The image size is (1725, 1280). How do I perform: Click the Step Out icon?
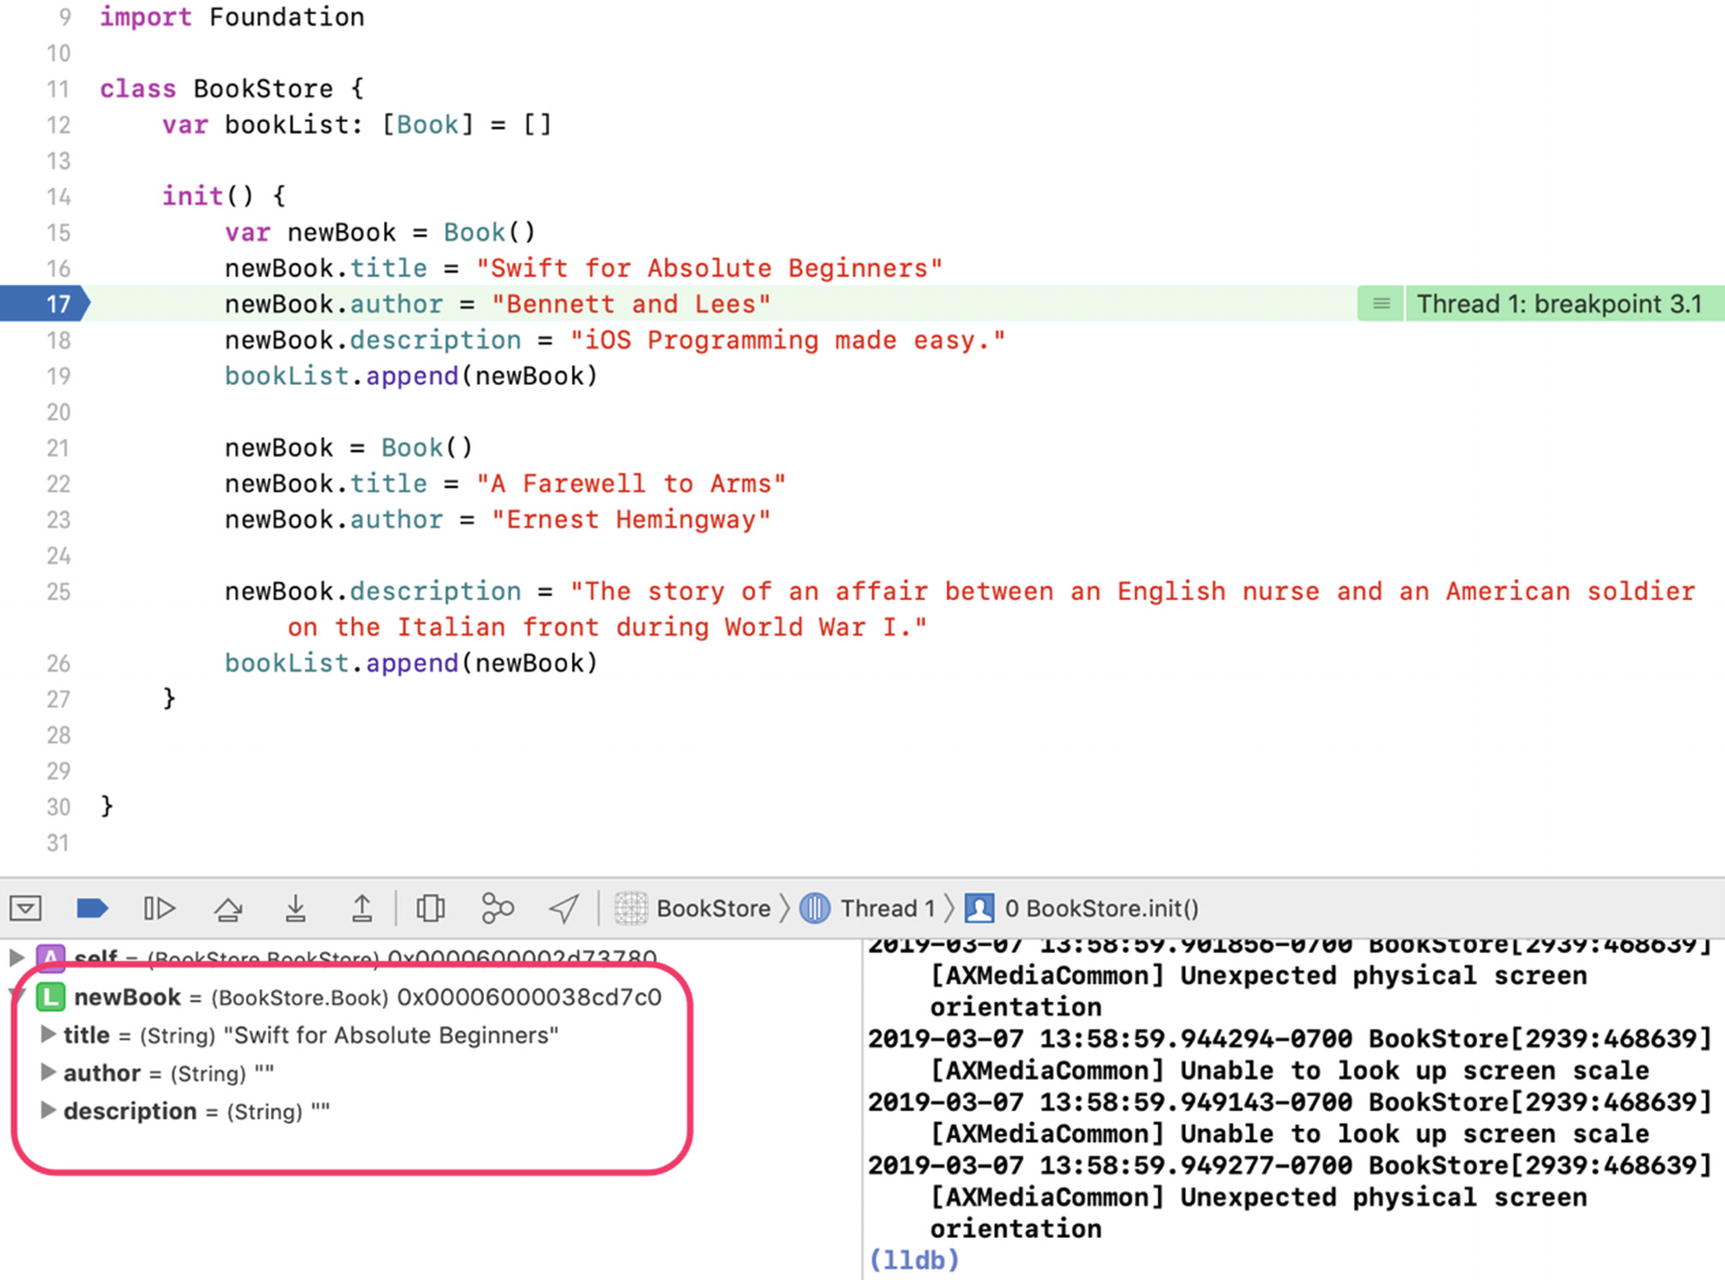pos(362,908)
